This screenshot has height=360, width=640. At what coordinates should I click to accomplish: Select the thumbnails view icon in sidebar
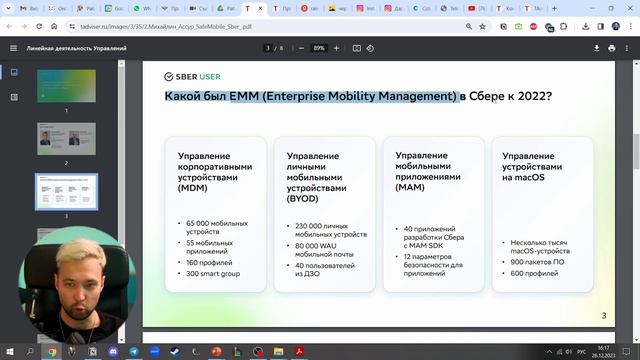[14, 72]
